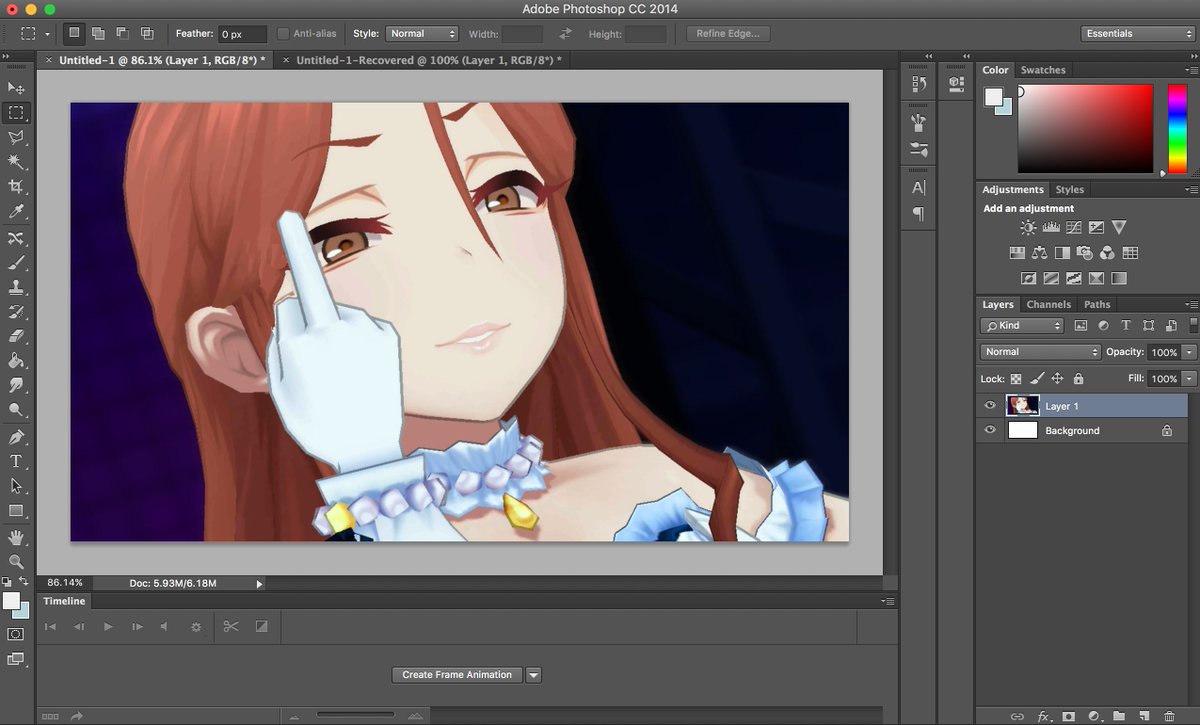Expand the Opacity slider dropdown arrow
This screenshot has width=1200, height=725.
[x=1189, y=352]
